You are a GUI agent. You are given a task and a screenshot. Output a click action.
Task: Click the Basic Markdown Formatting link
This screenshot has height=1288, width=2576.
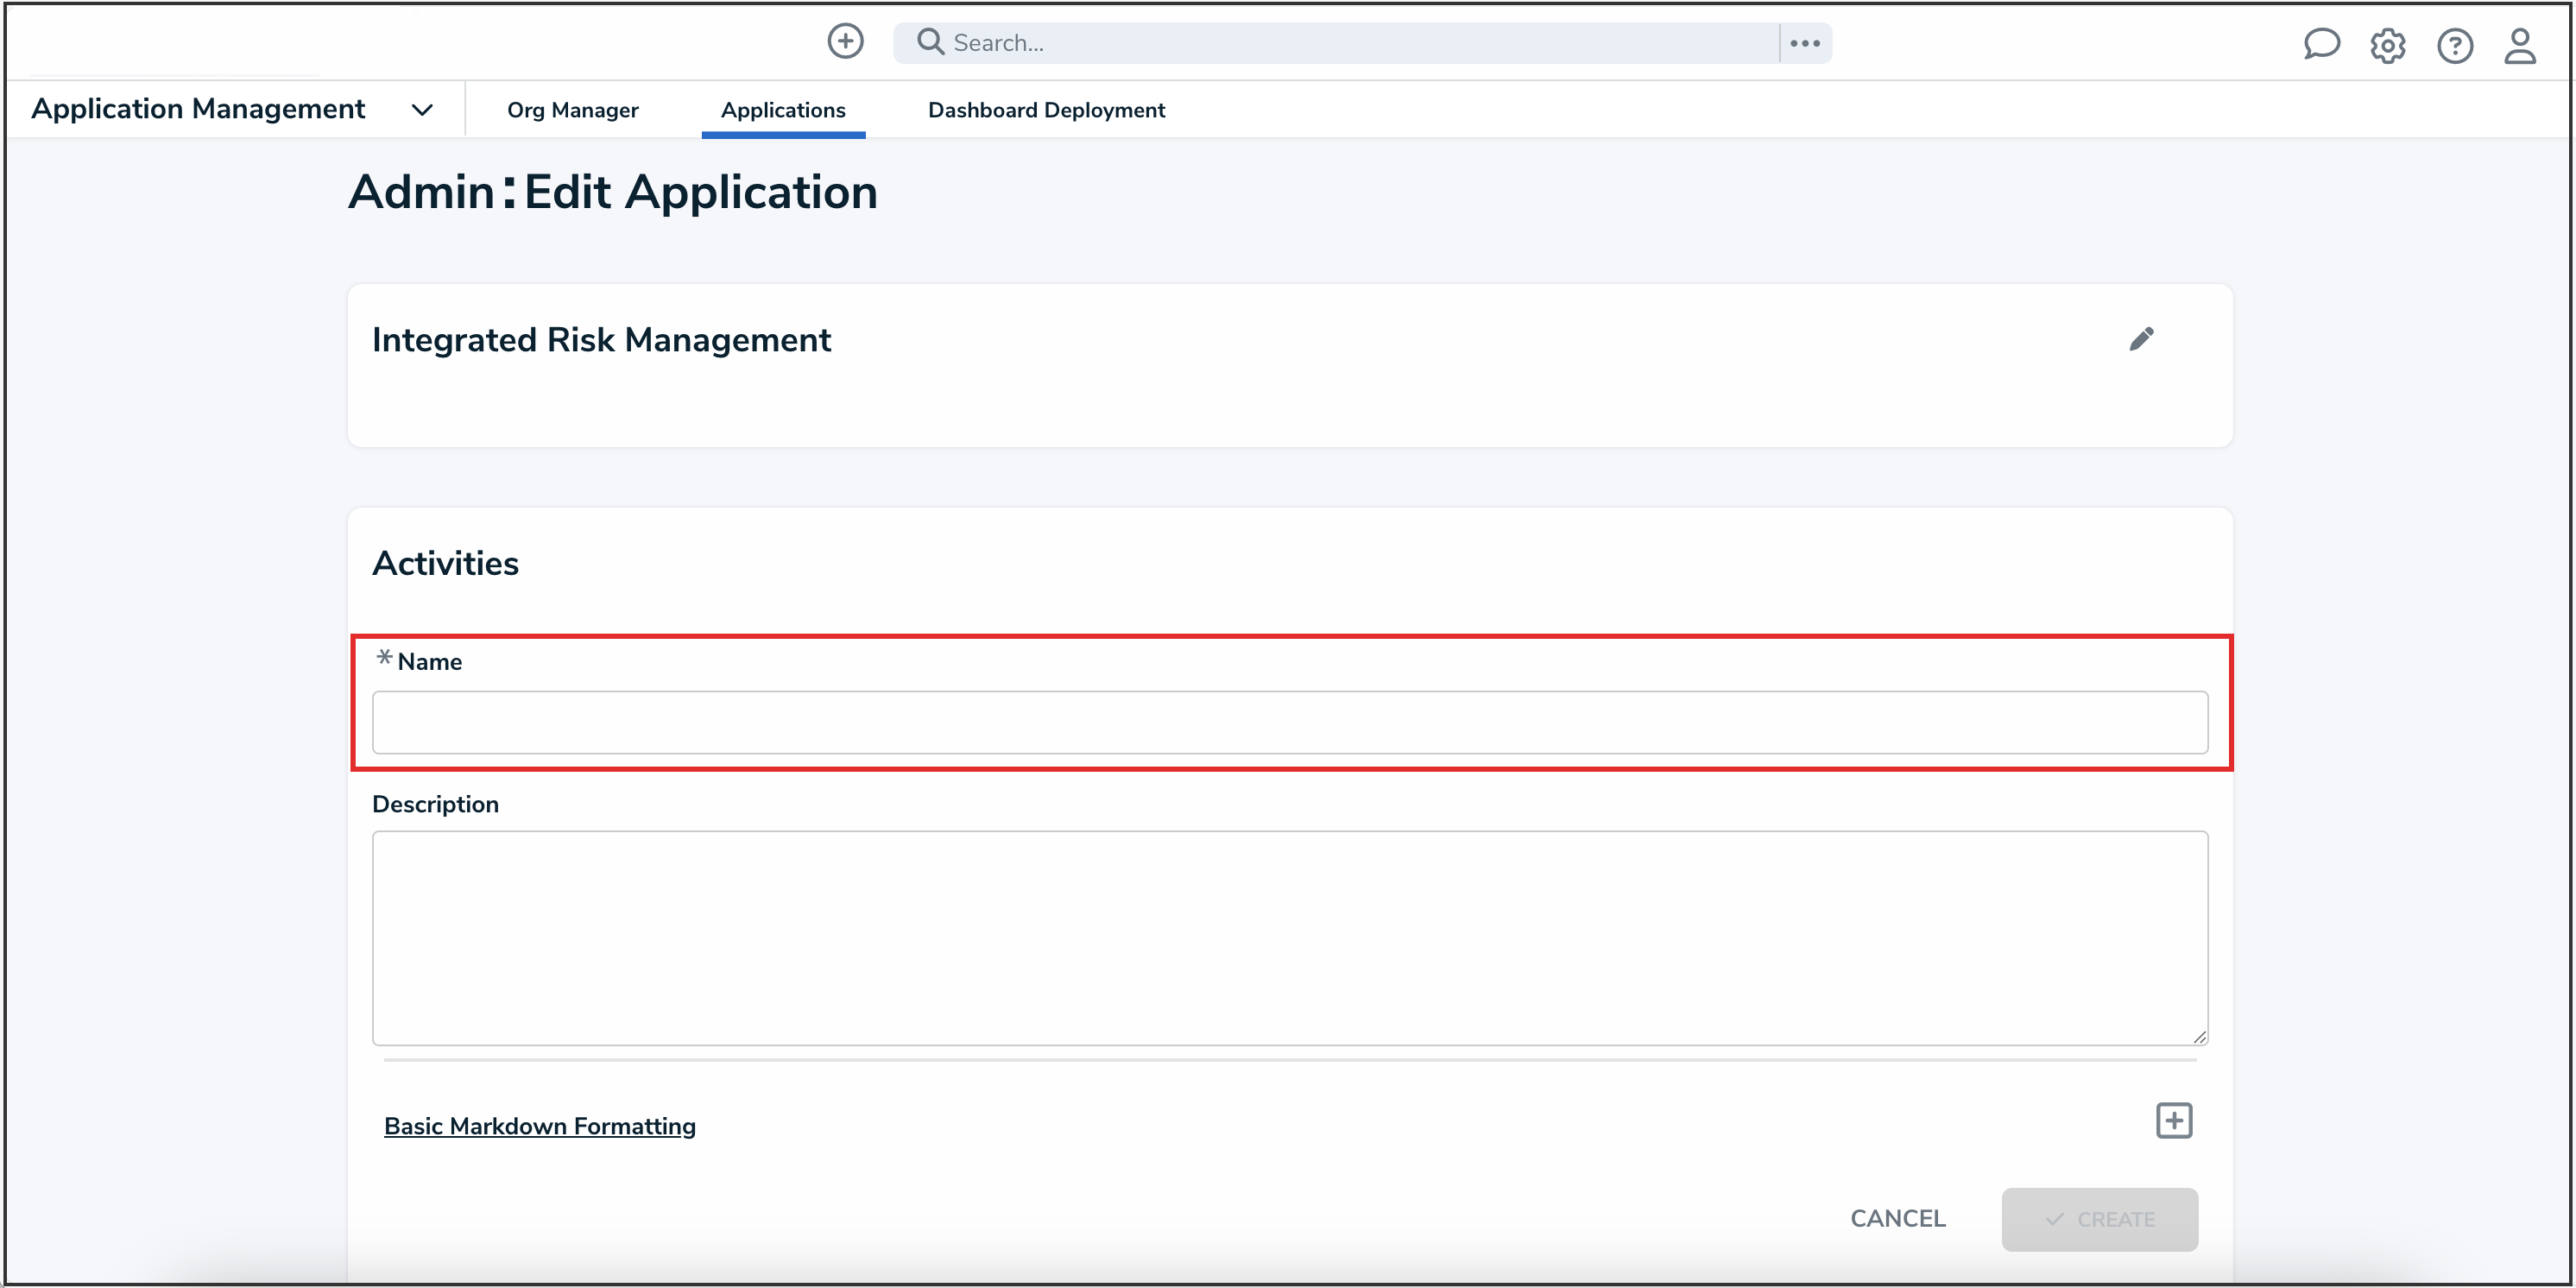(x=539, y=1126)
